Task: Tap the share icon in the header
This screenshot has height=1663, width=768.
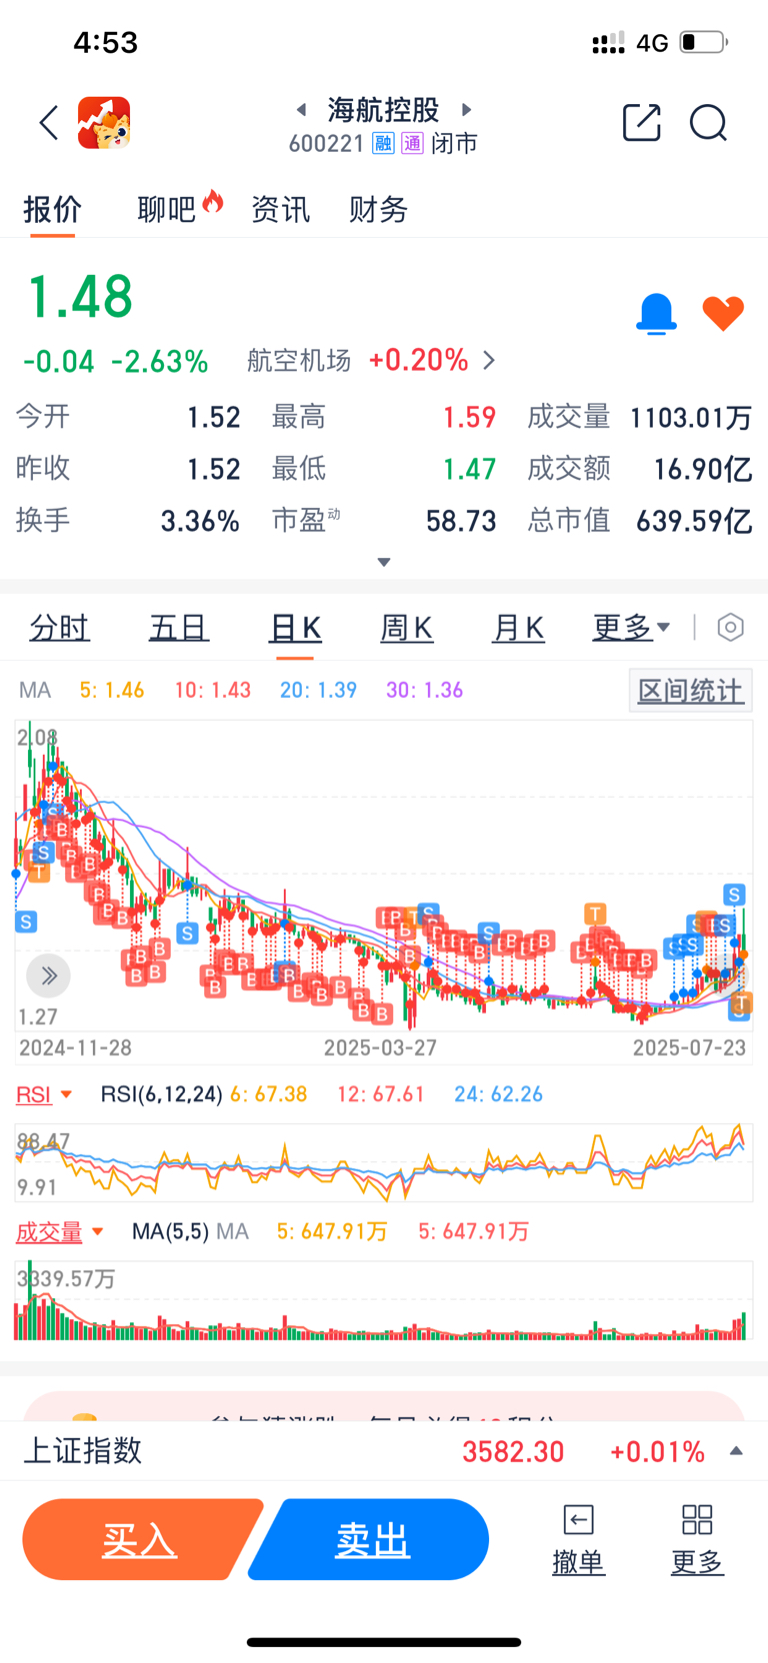Action: click(641, 123)
